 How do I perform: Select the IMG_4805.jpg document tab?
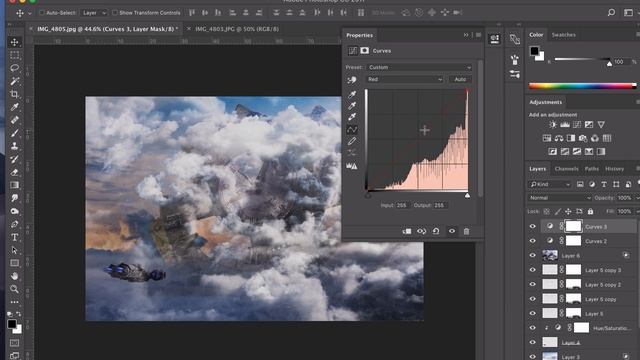coord(107,29)
